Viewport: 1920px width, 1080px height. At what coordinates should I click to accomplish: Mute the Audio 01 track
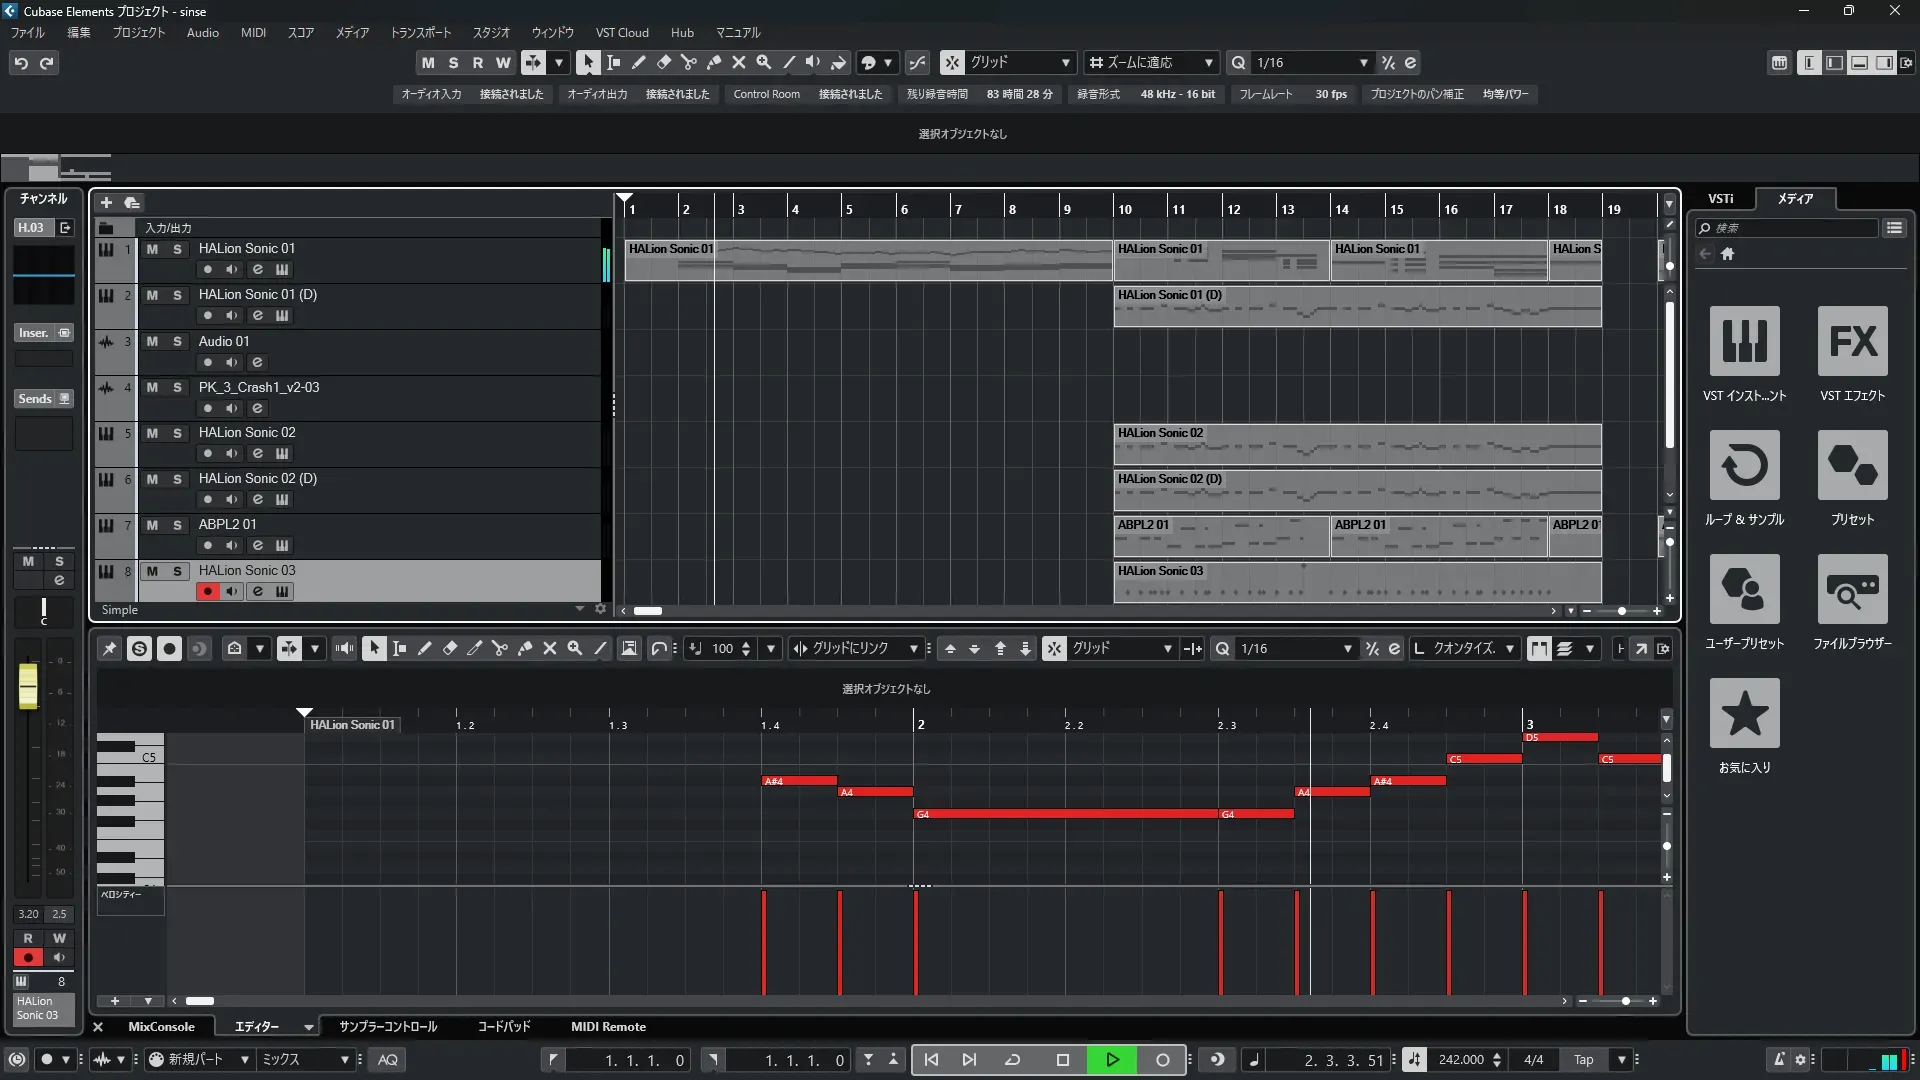point(152,342)
